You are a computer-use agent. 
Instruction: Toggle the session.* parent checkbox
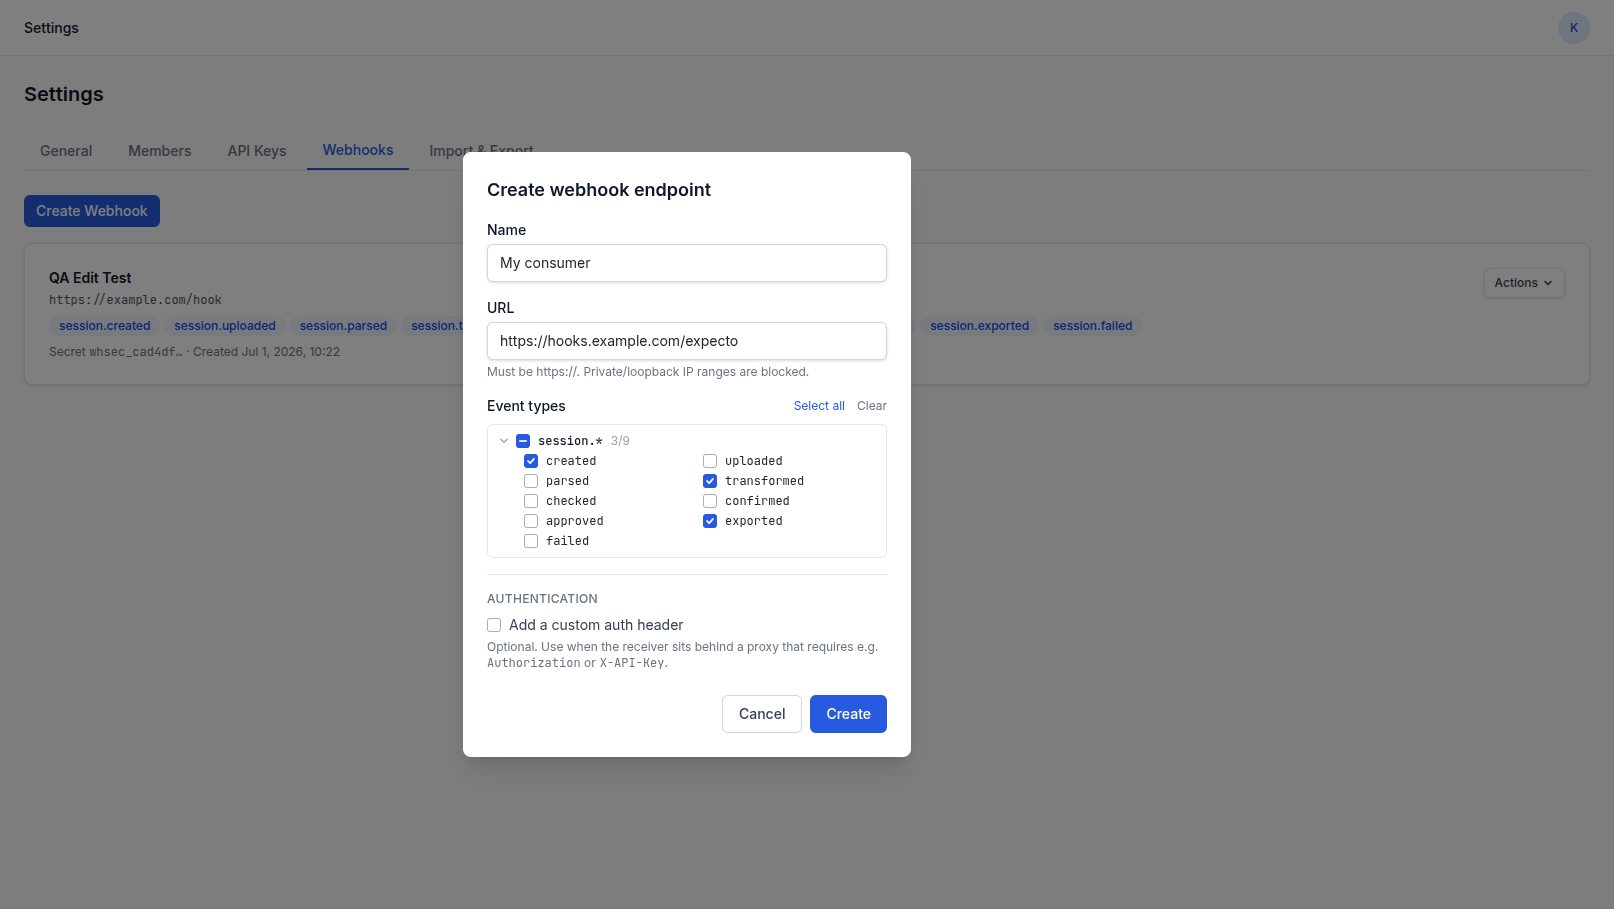[x=523, y=441]
